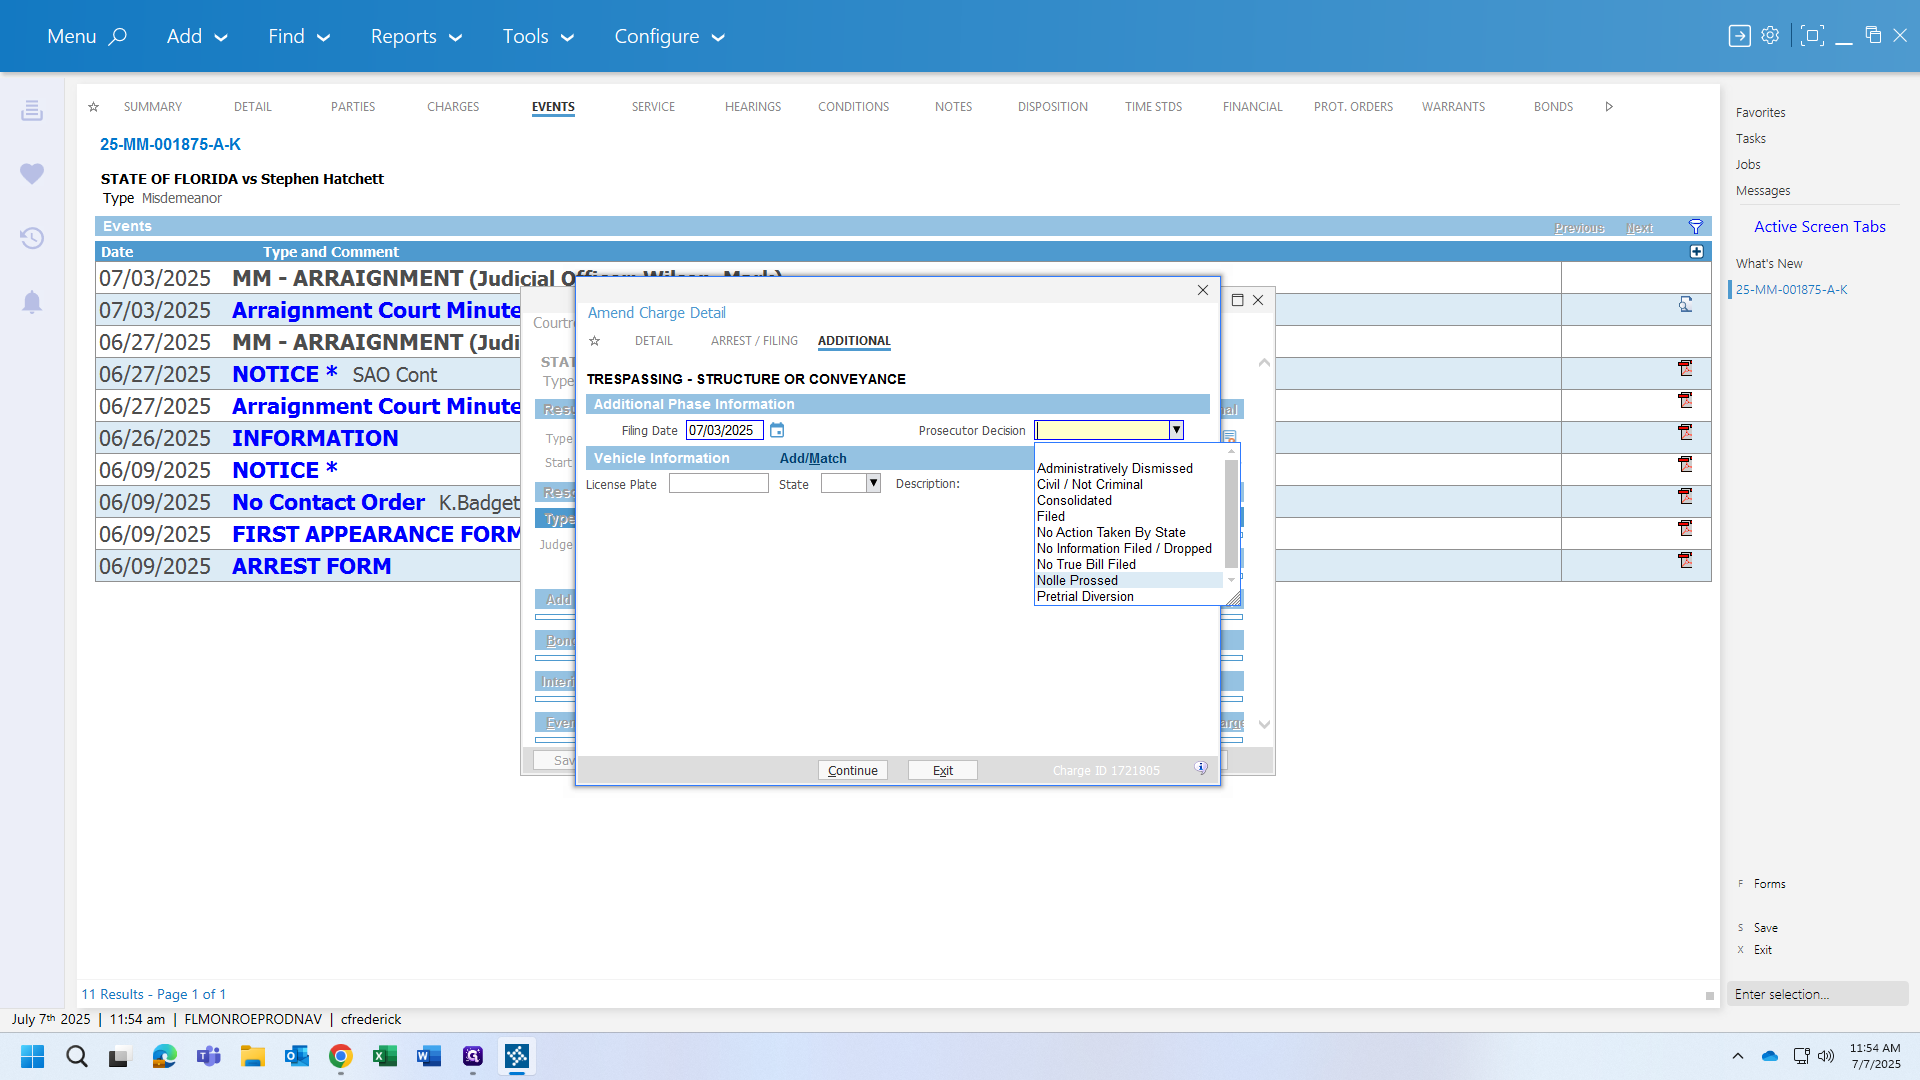
Task: Click the info icon beside Charge ID
Action: [x=1200, y=768]
